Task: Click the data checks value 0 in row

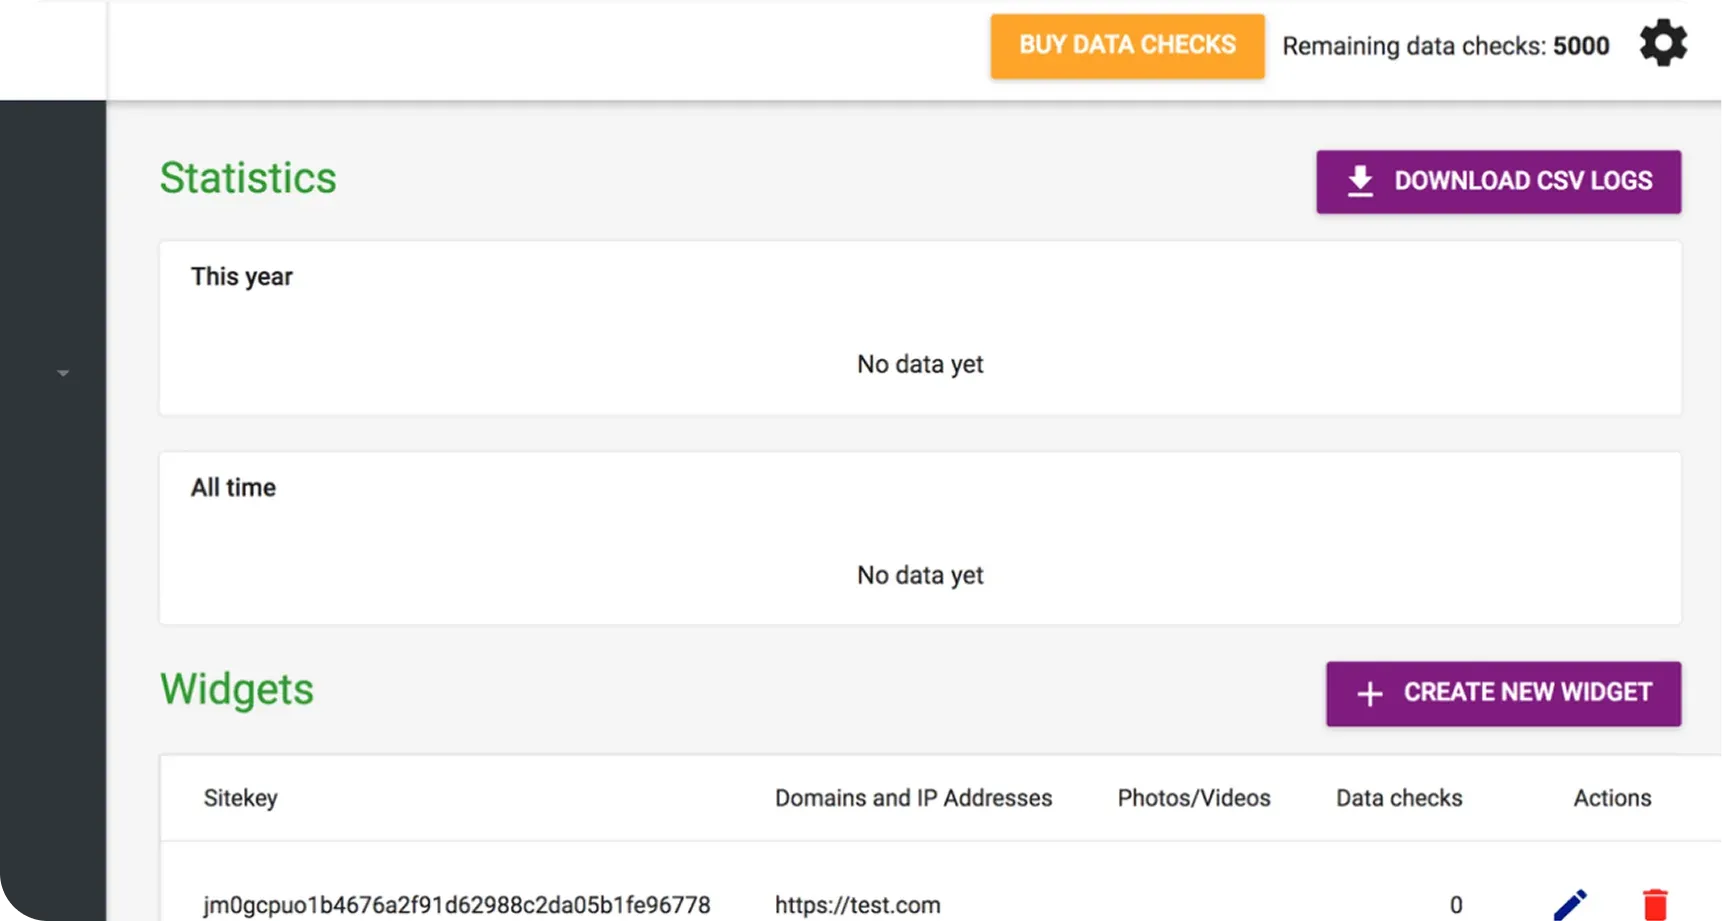Action: tap(1456, 905)
